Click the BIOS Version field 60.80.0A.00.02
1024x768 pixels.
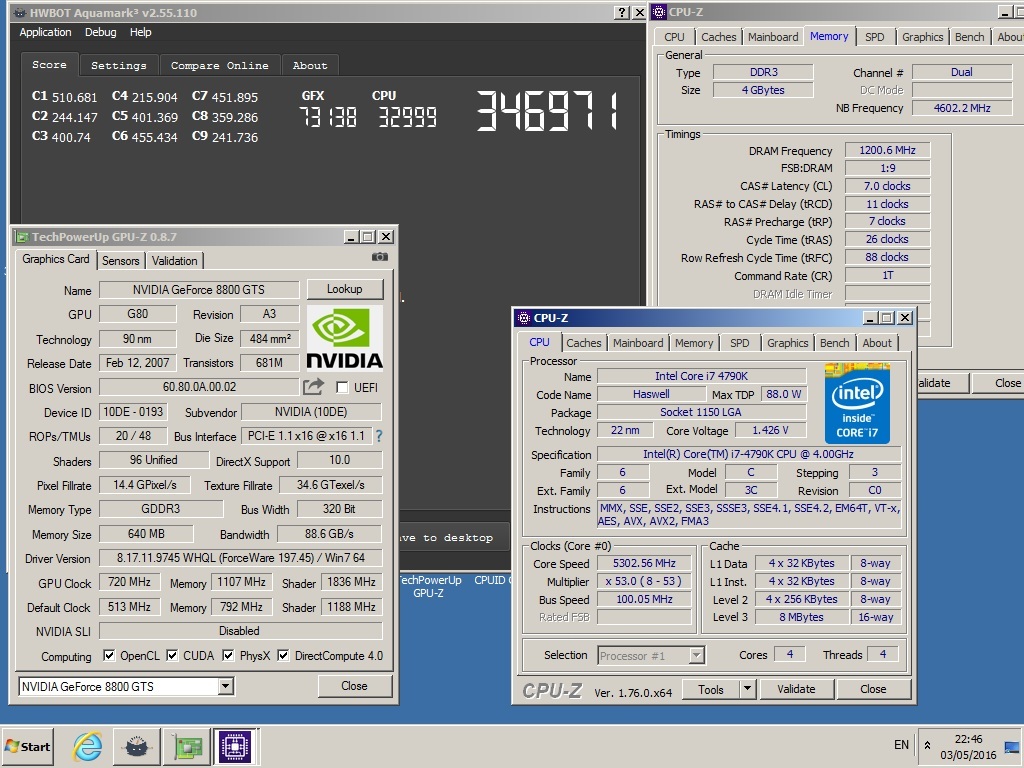[x=199, y=387]
